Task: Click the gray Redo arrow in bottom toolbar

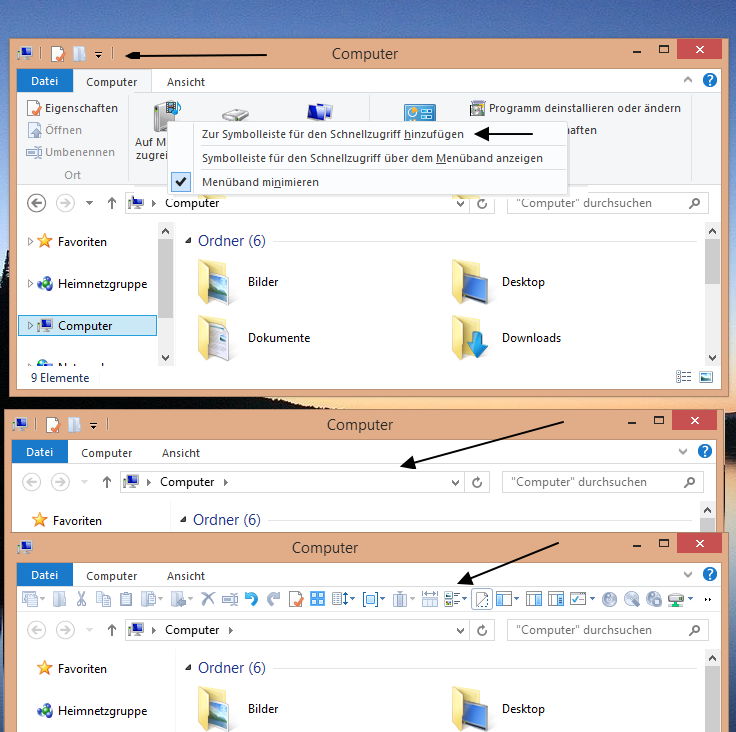Action: 273,599
